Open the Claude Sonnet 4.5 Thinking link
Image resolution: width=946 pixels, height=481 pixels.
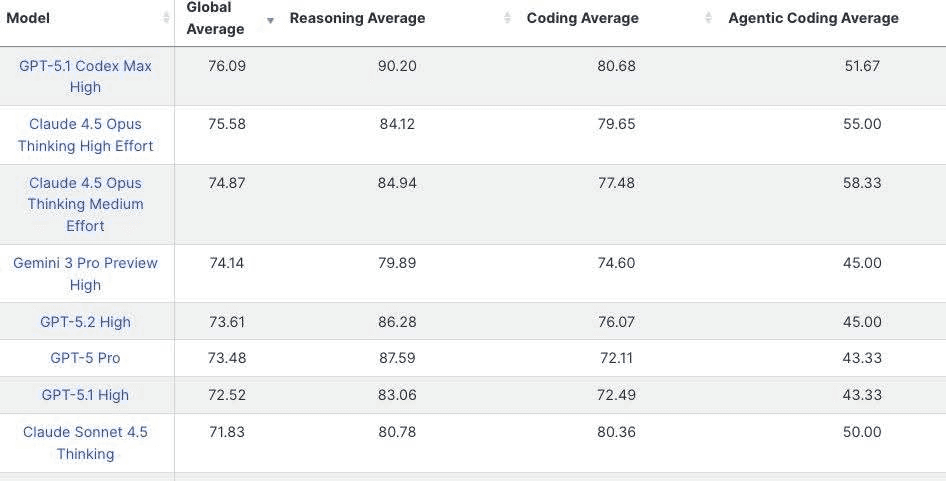pos(85,442)
